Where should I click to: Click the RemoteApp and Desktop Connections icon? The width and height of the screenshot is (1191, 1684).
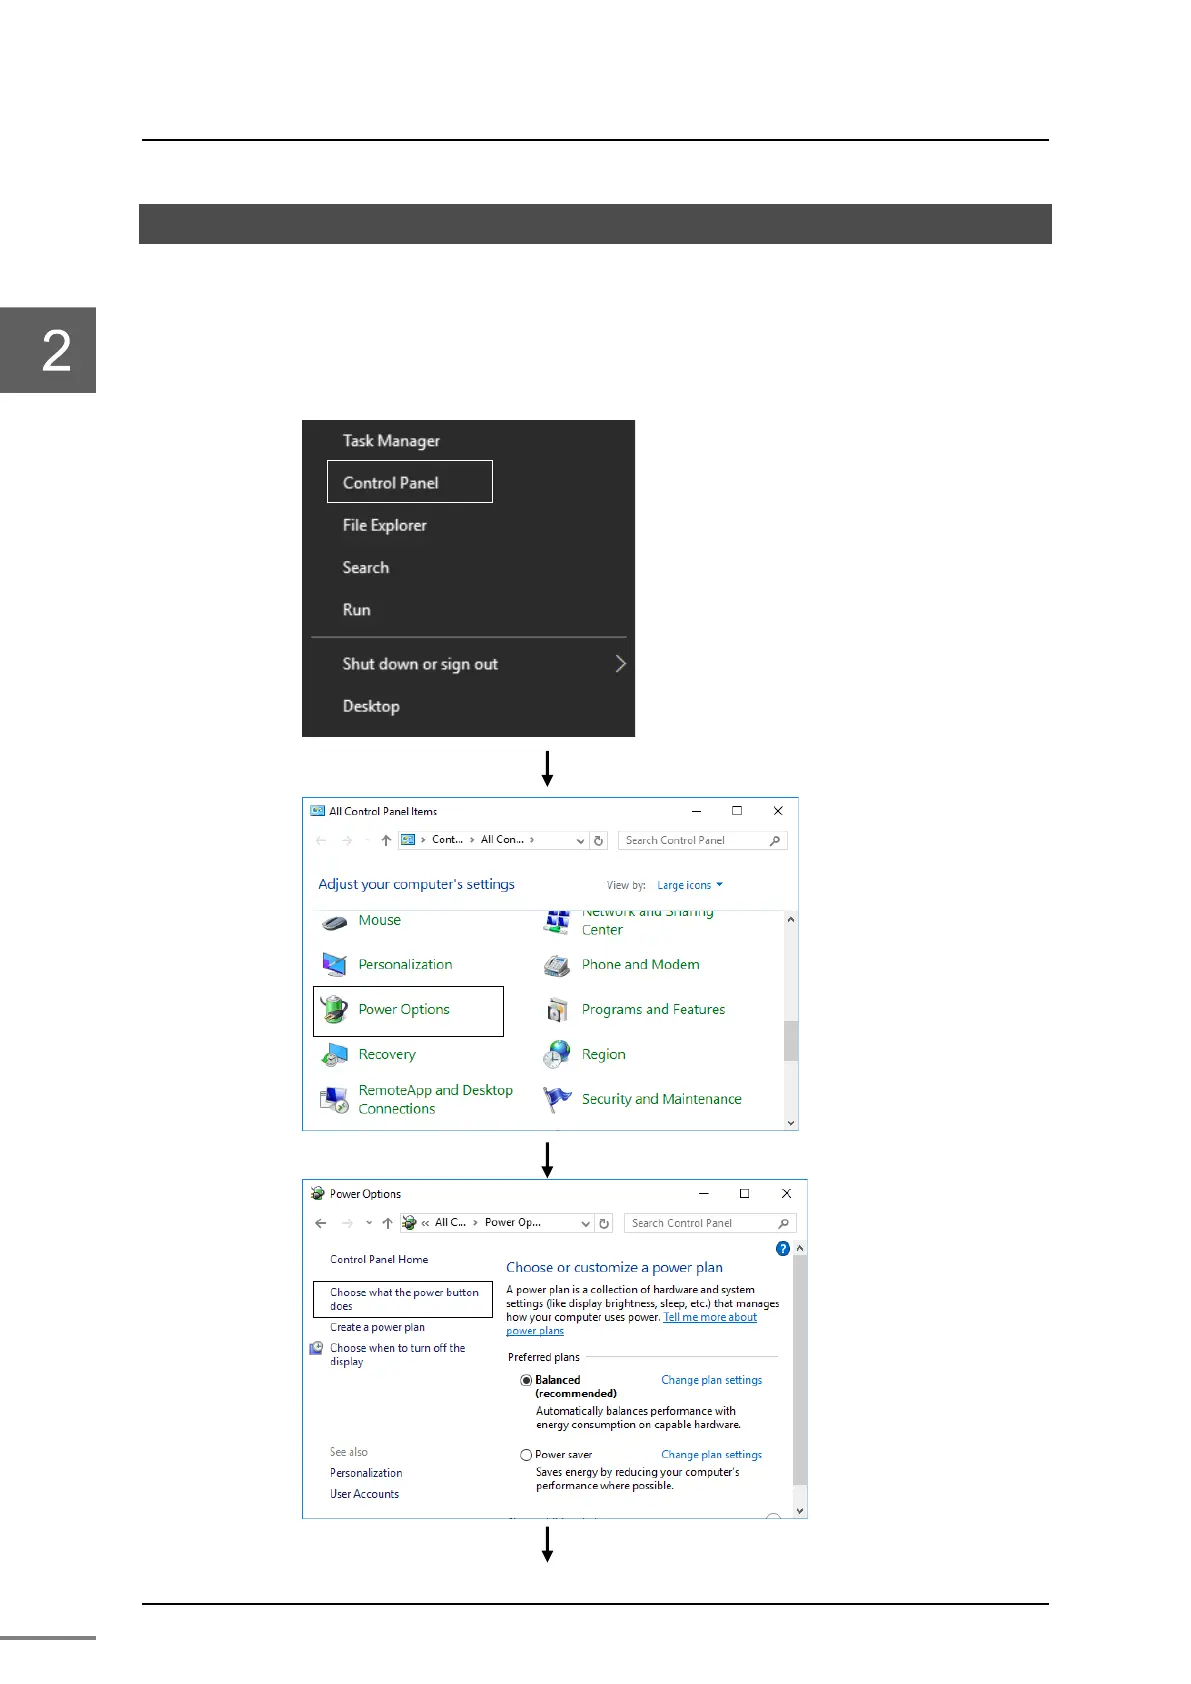coord(334,1100)
